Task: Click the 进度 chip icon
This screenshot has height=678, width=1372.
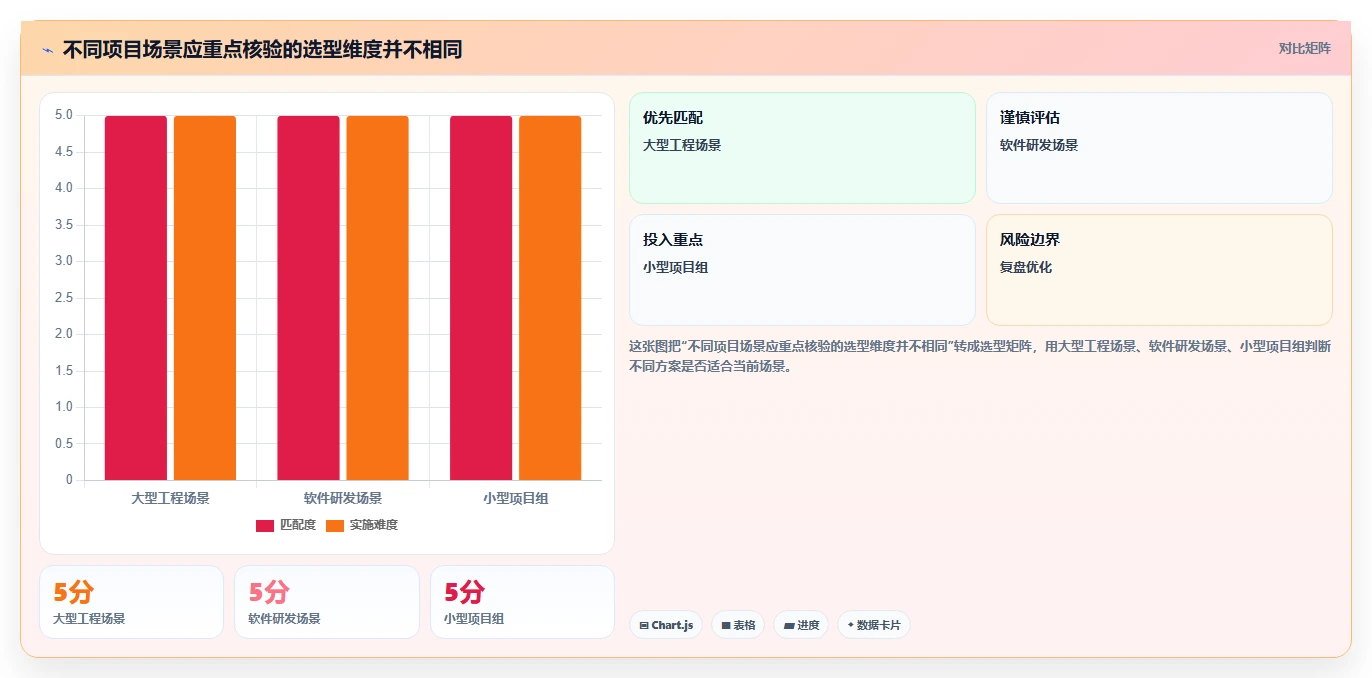Action: click(788, 625)
